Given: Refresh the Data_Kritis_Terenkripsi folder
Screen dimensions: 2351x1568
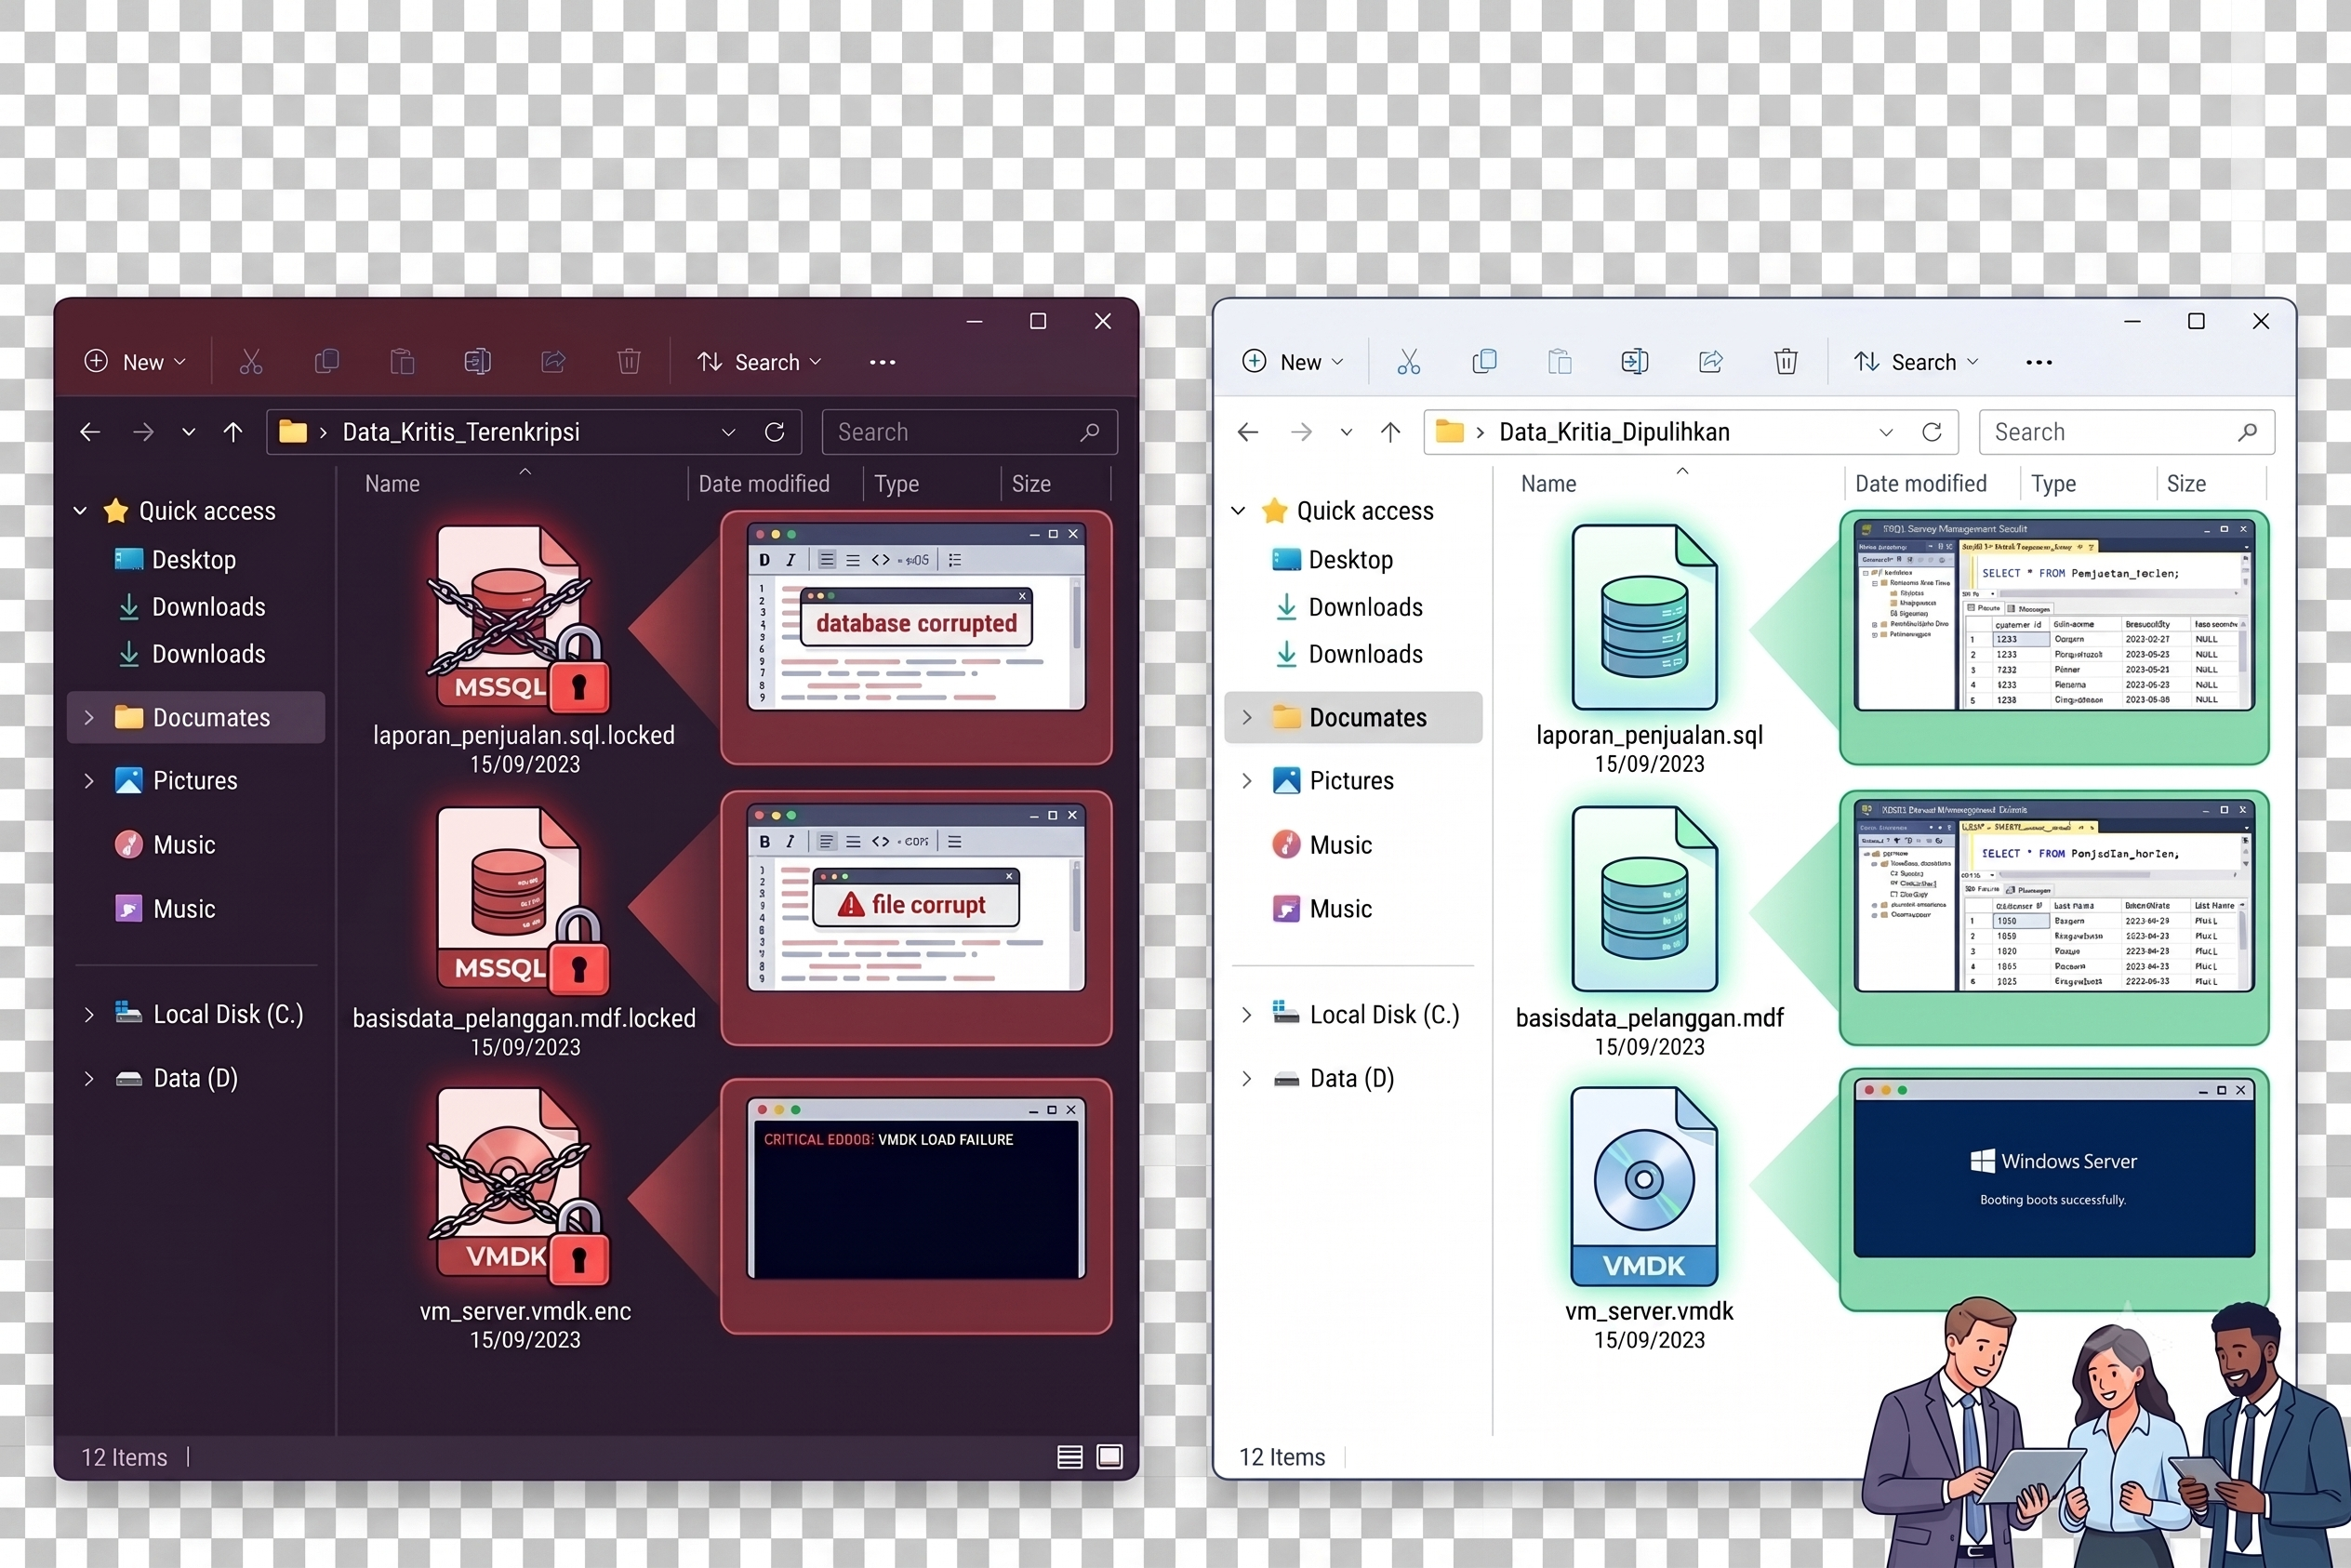Looking at the screenshot, I should click(x=775, y=432).
